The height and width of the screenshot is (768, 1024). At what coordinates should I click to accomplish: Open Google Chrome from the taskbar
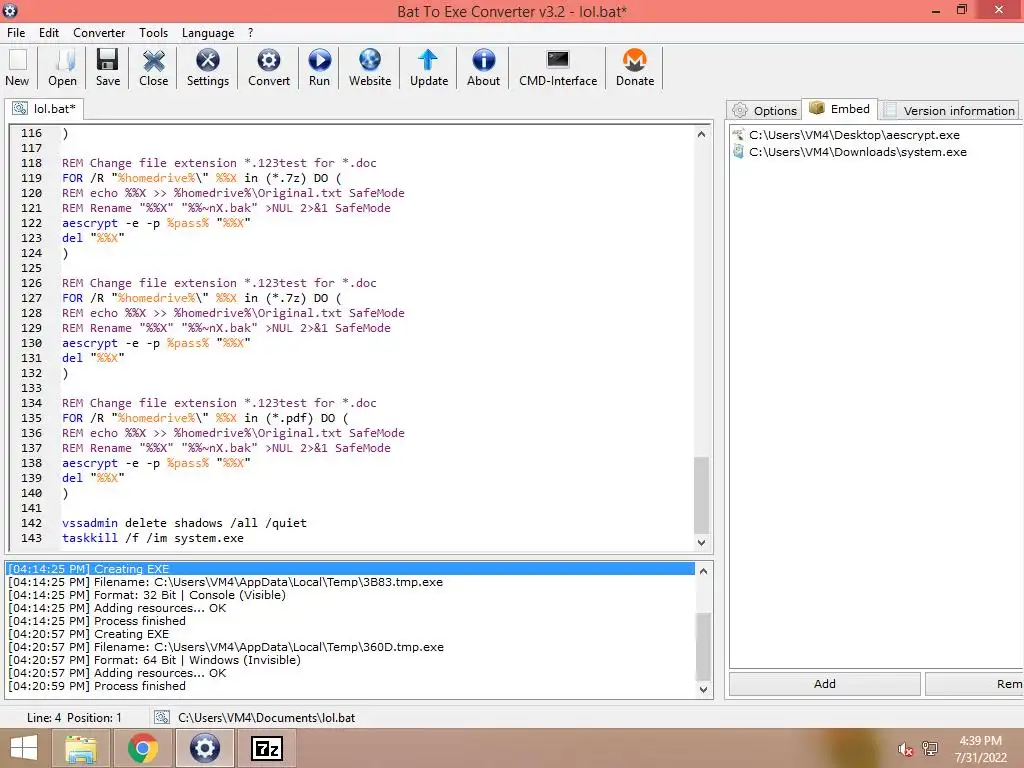(x=142, y=748)
